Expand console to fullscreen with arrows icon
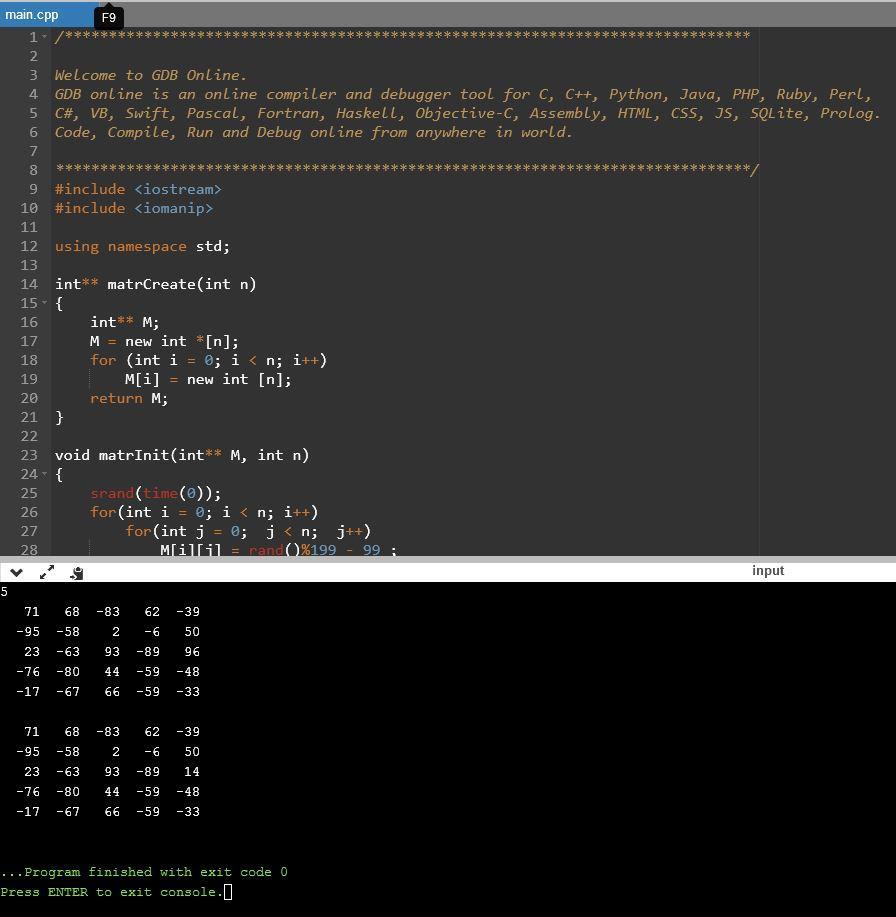 tap(47, 572)
